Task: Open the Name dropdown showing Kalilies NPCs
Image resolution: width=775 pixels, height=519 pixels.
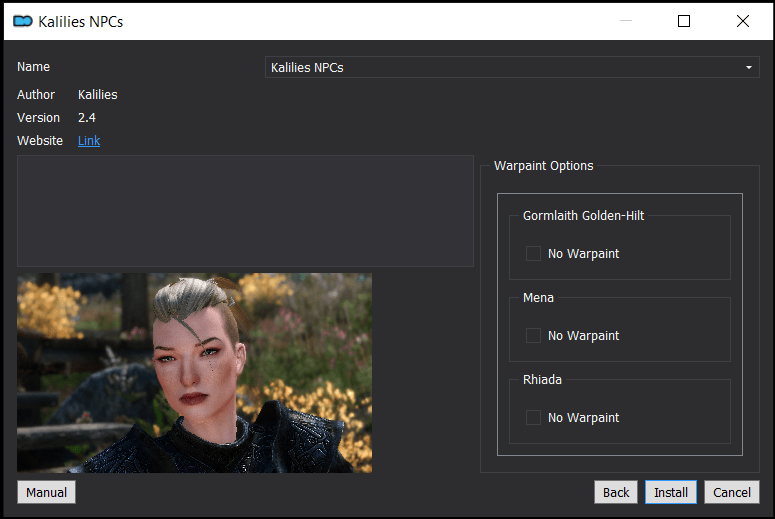Action: 512,67
